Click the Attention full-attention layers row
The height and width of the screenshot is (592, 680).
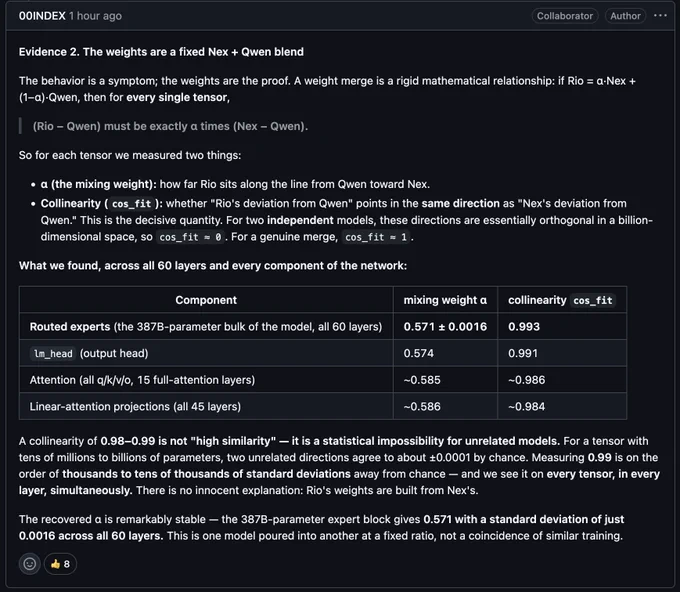coord(323,380)
